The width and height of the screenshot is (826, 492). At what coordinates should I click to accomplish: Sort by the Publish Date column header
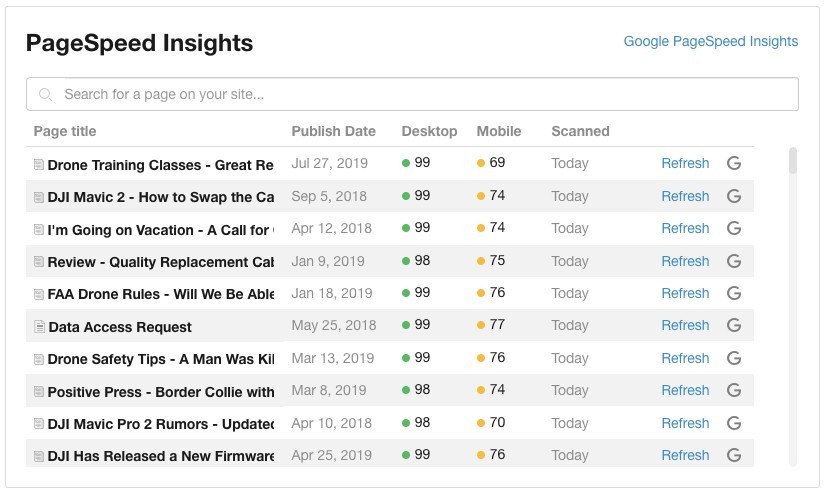tap(333, 131)
